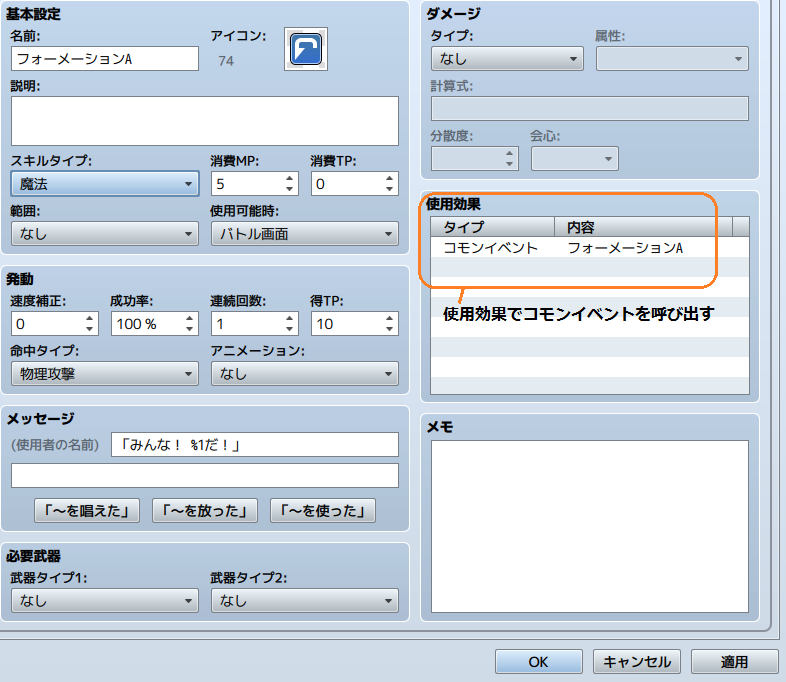Open the 使用可能時 dropdown showing バトル画面
Screen dimensions: 786x682
305,234
